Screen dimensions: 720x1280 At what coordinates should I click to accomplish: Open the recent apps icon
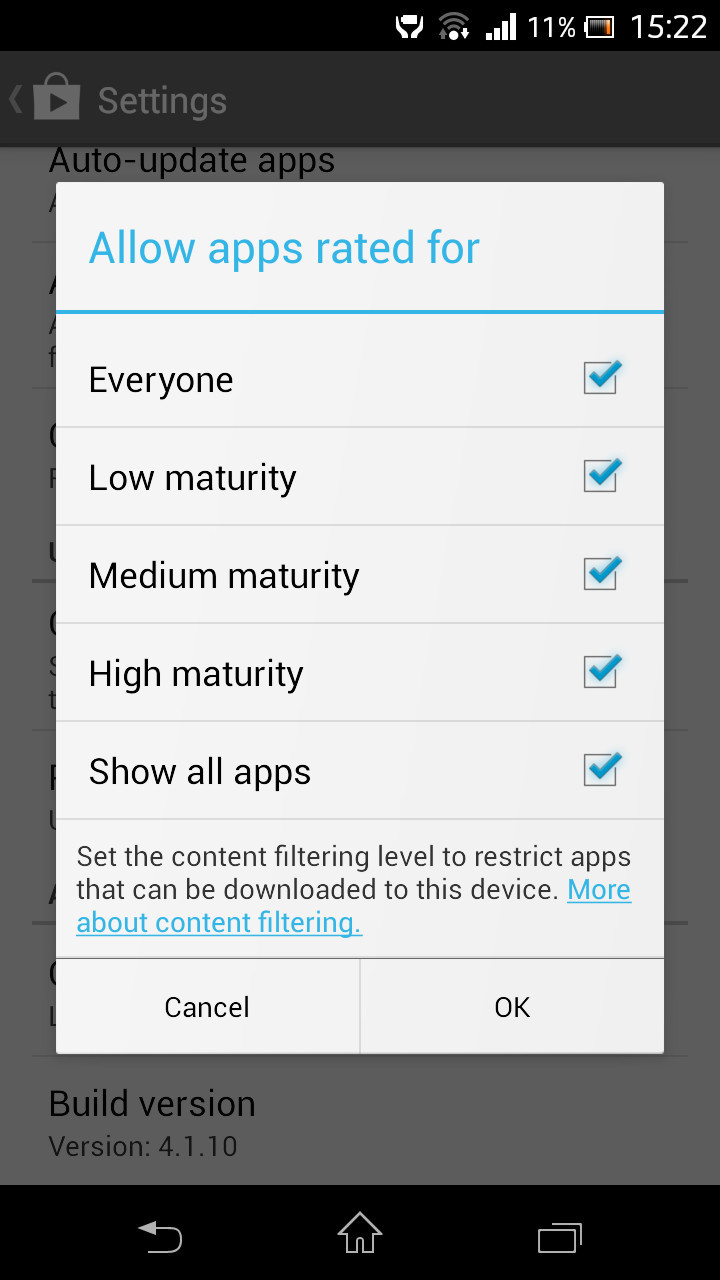pyautogui.click(x=560, y=1237)
